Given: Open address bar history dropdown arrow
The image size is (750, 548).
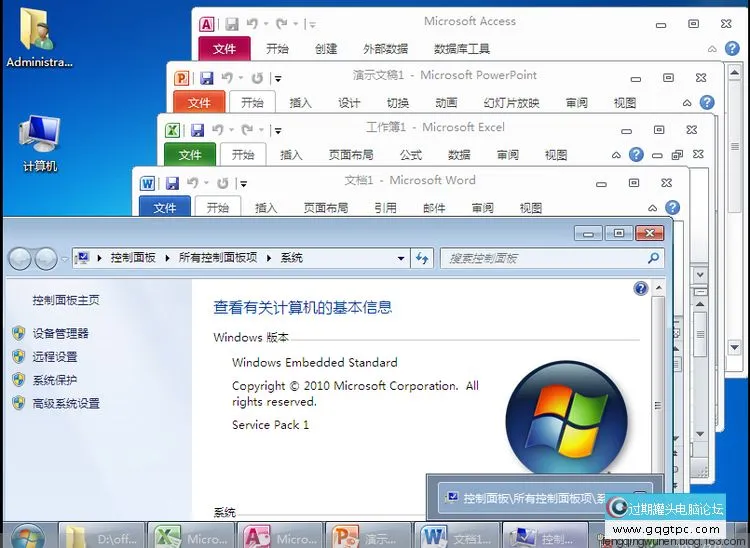Looking at the screenshot, I should point(401,258).
